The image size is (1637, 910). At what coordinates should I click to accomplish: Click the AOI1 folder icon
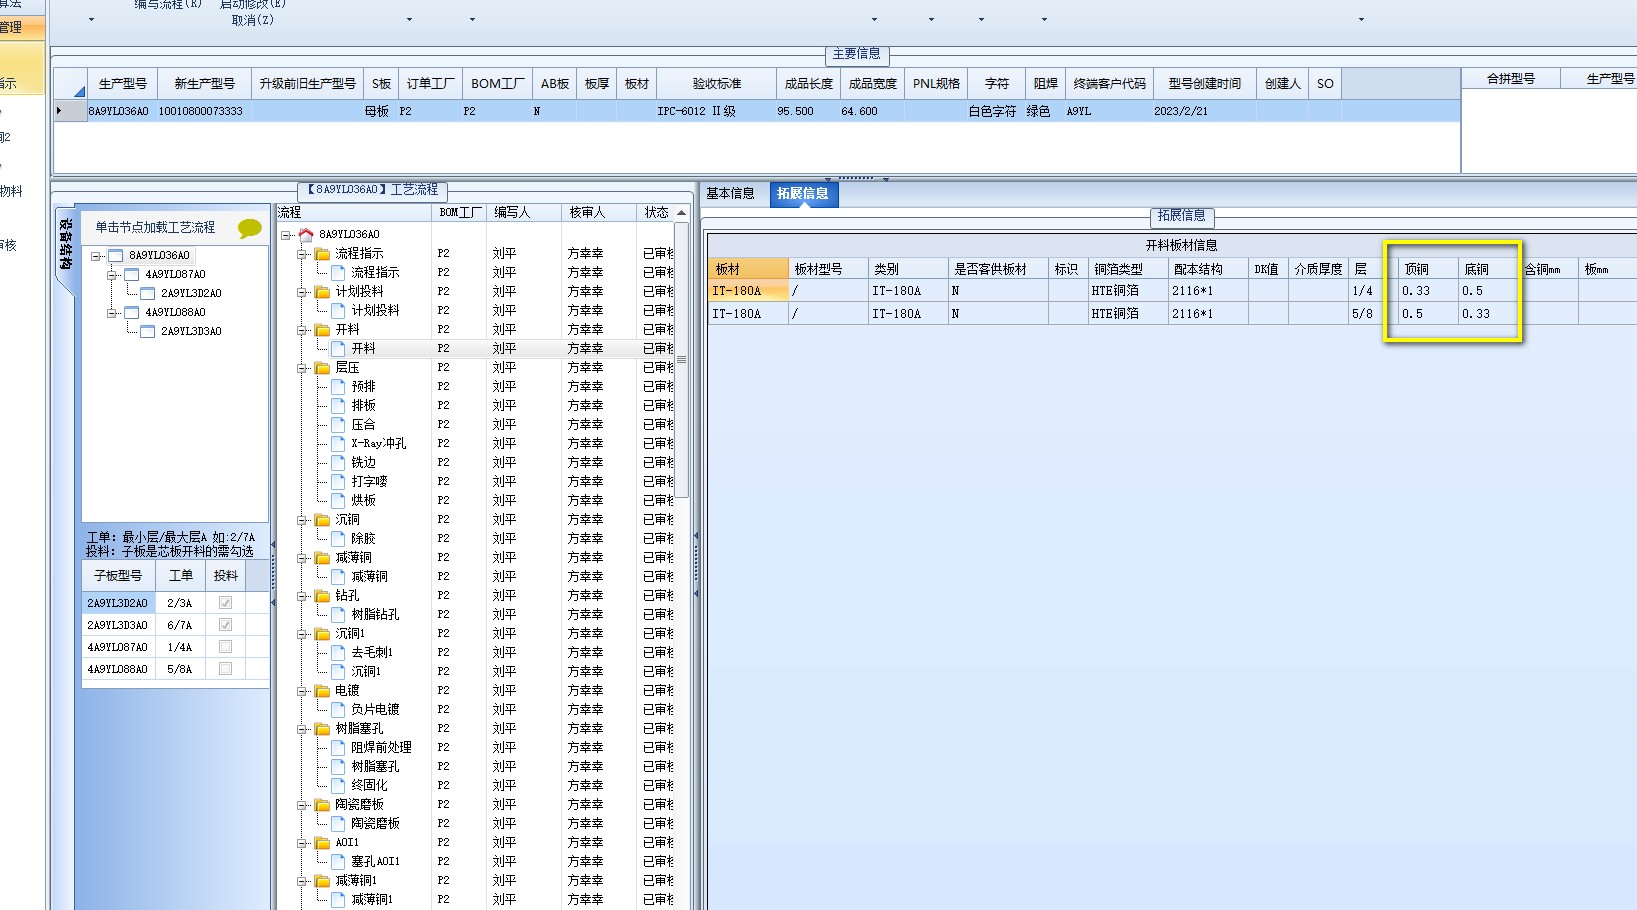coord(322,843)
